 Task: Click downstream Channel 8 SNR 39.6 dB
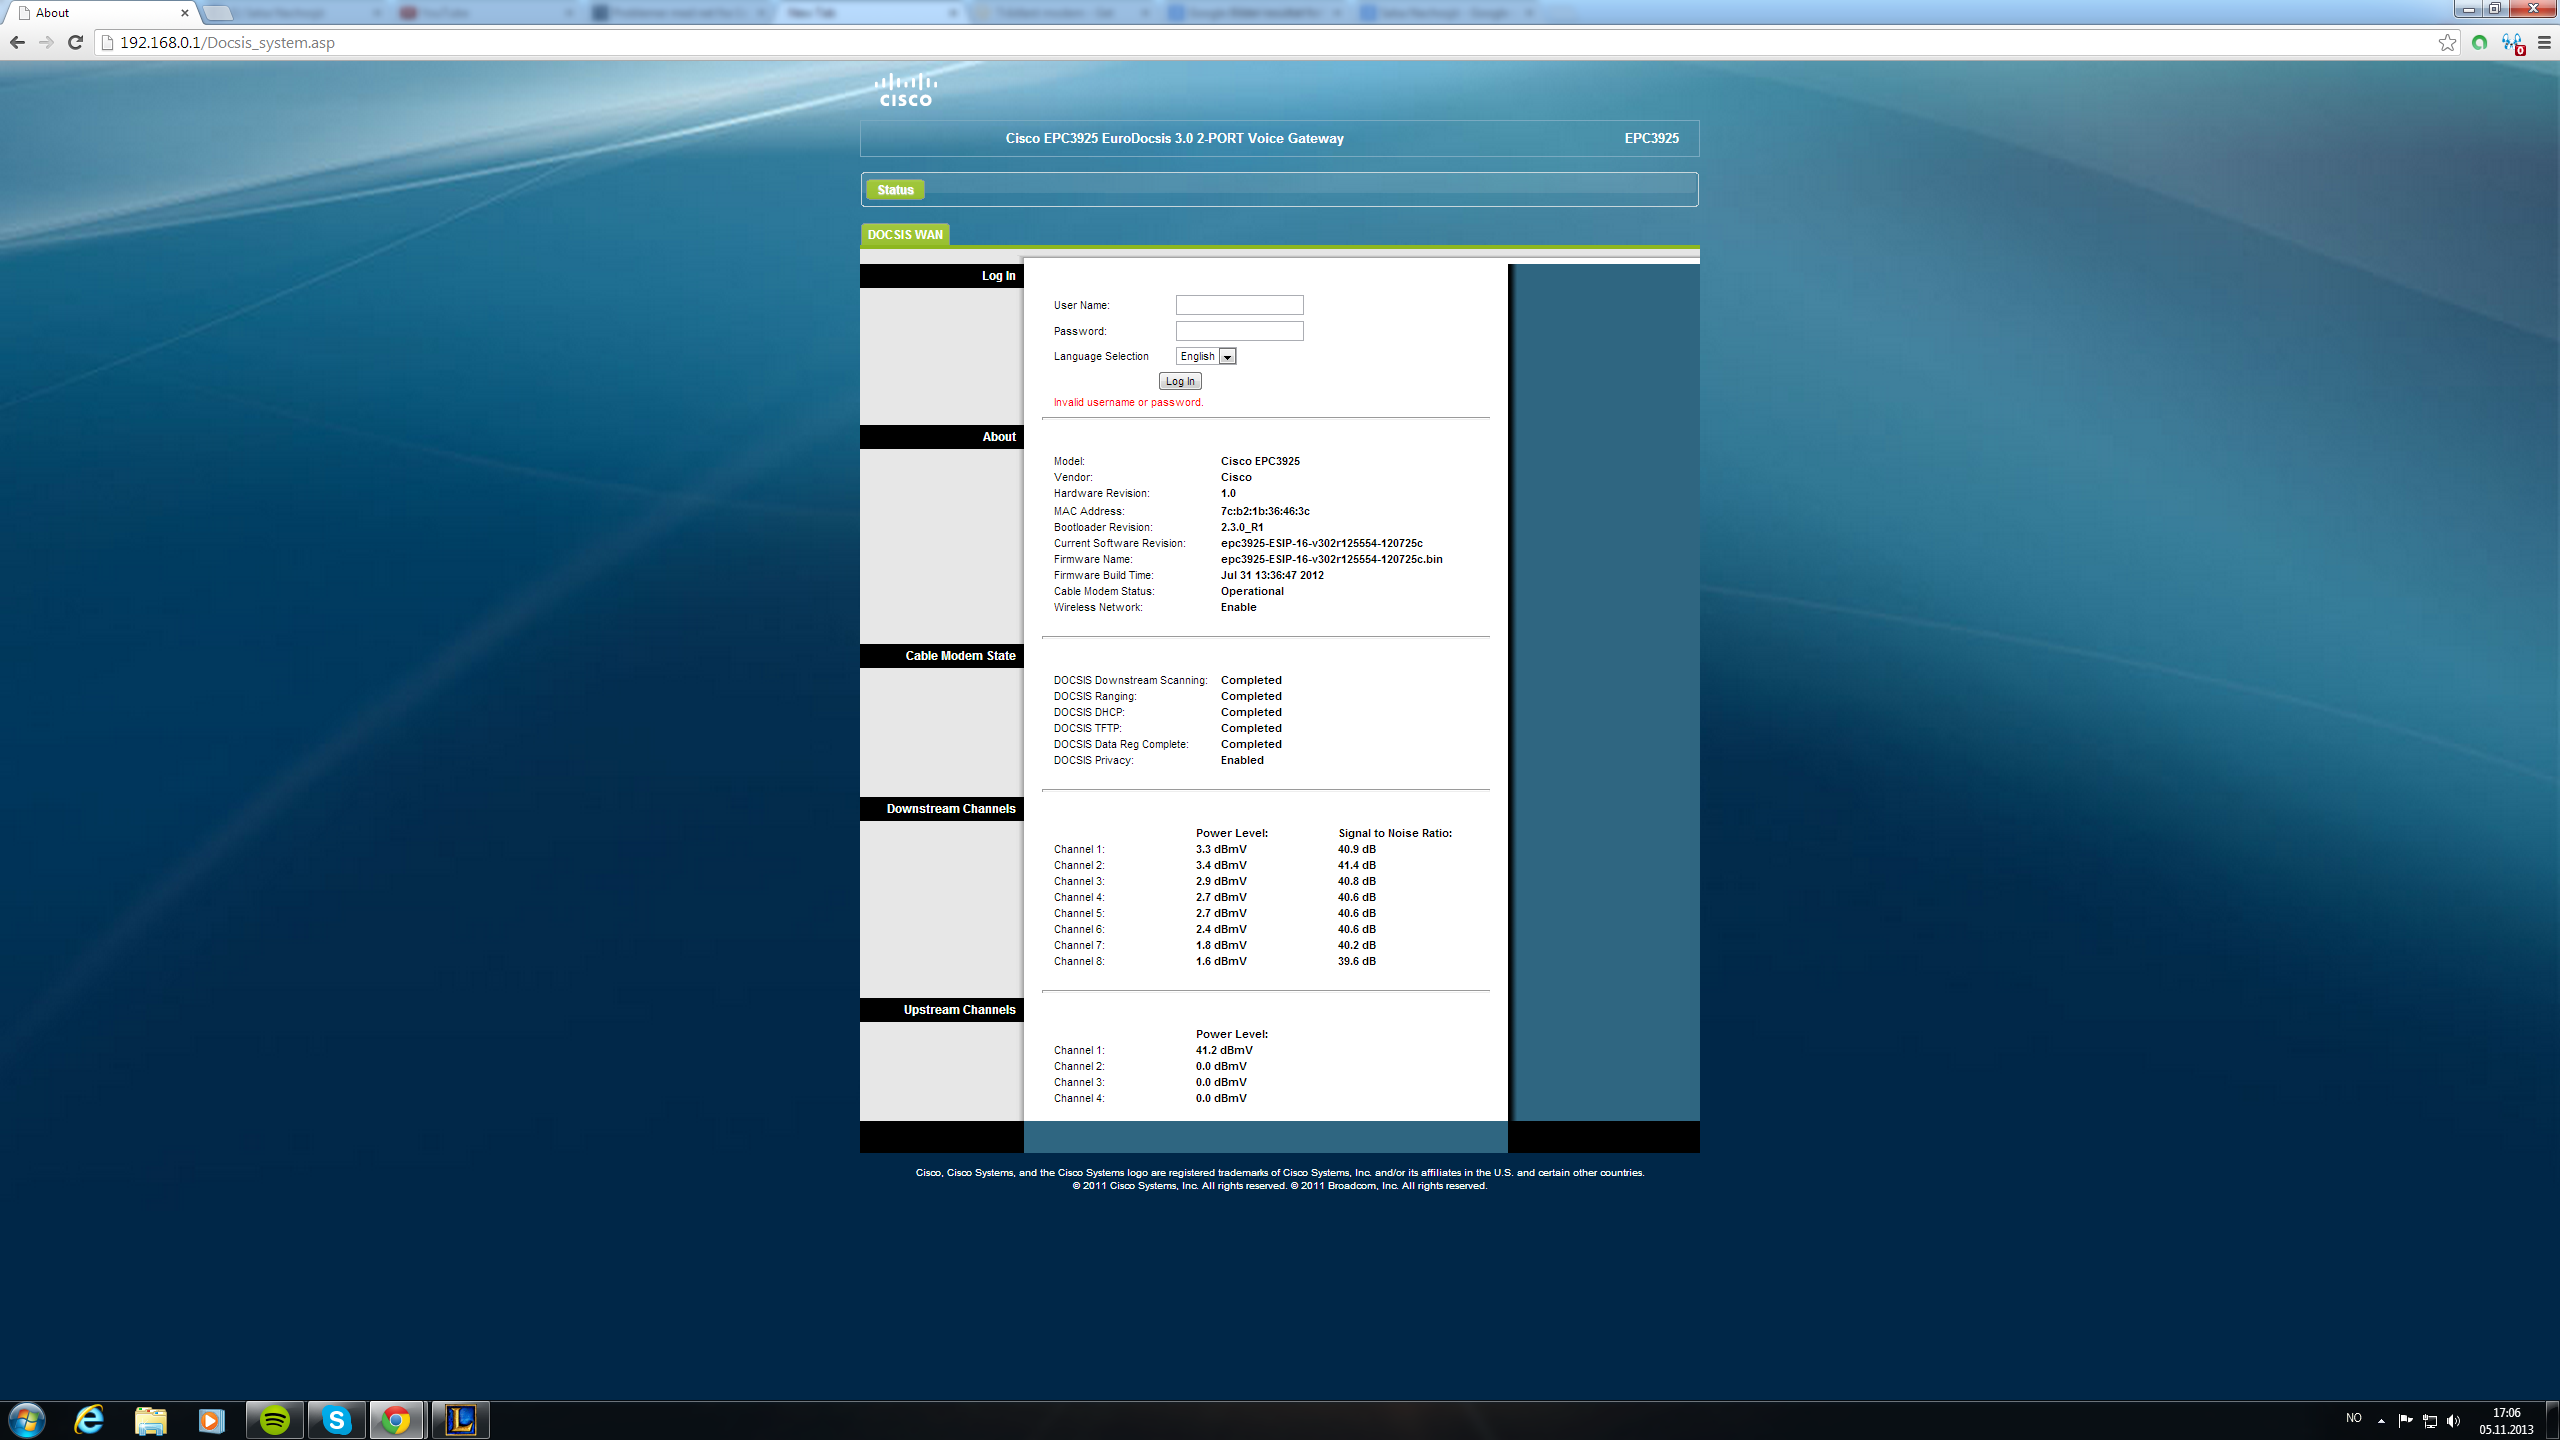pos(1356,961)
